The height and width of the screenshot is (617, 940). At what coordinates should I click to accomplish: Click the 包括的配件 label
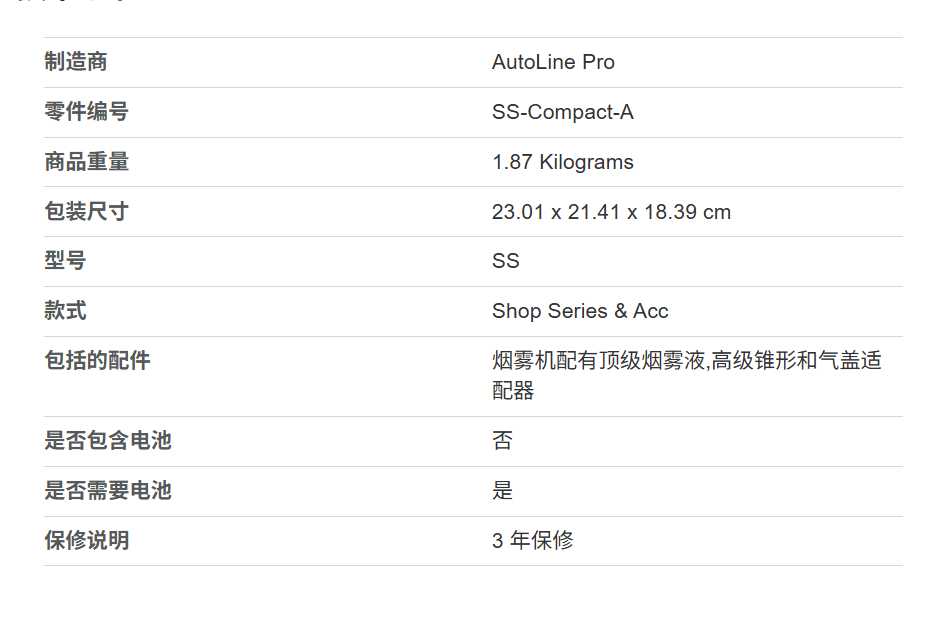tap(97, 361)
